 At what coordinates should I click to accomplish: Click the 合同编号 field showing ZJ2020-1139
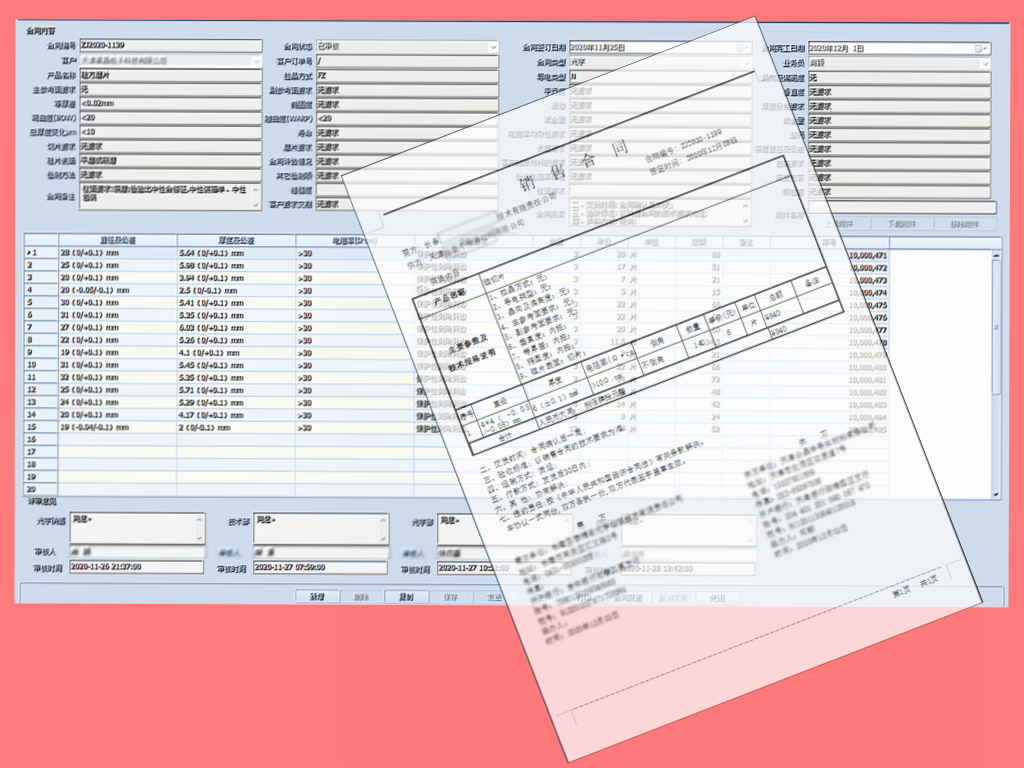point(170,46)
